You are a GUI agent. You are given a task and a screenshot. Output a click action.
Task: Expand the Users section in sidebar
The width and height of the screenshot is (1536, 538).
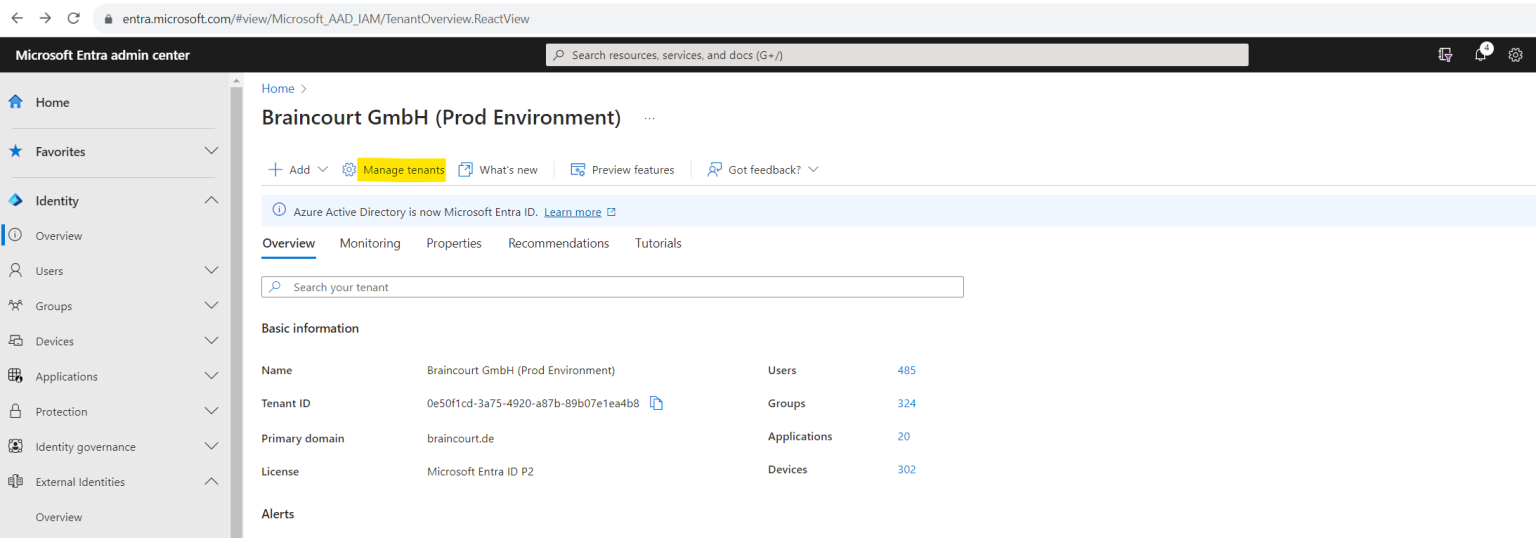211,271
